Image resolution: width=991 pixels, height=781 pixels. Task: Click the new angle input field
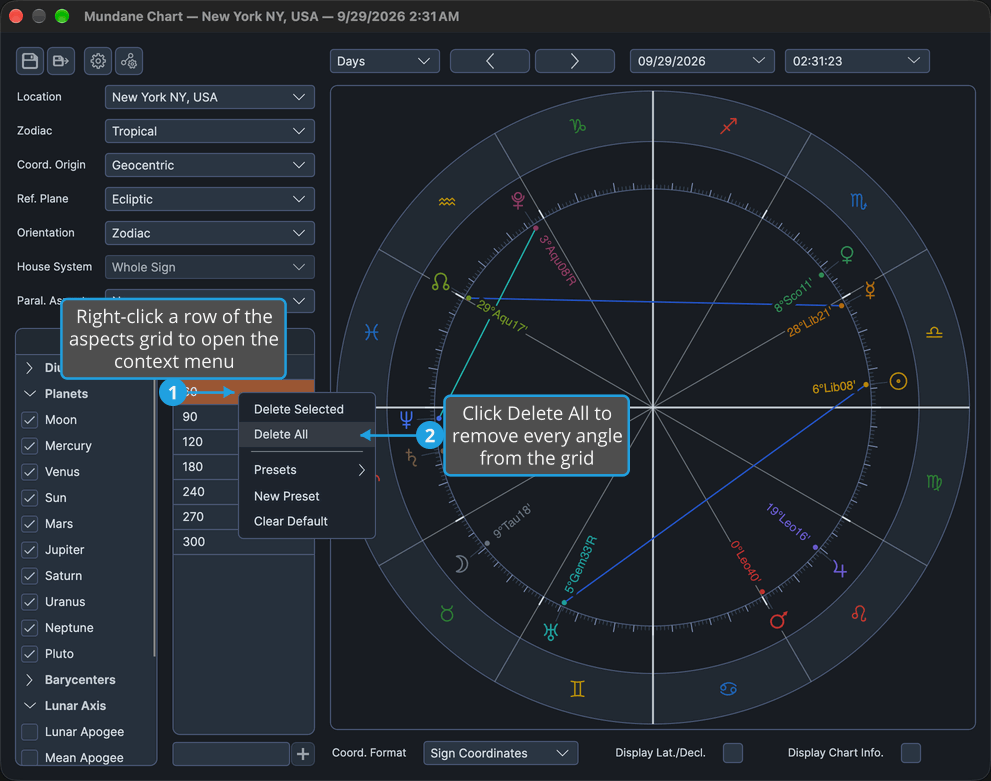pyautogui.click(x=231, y=754)
